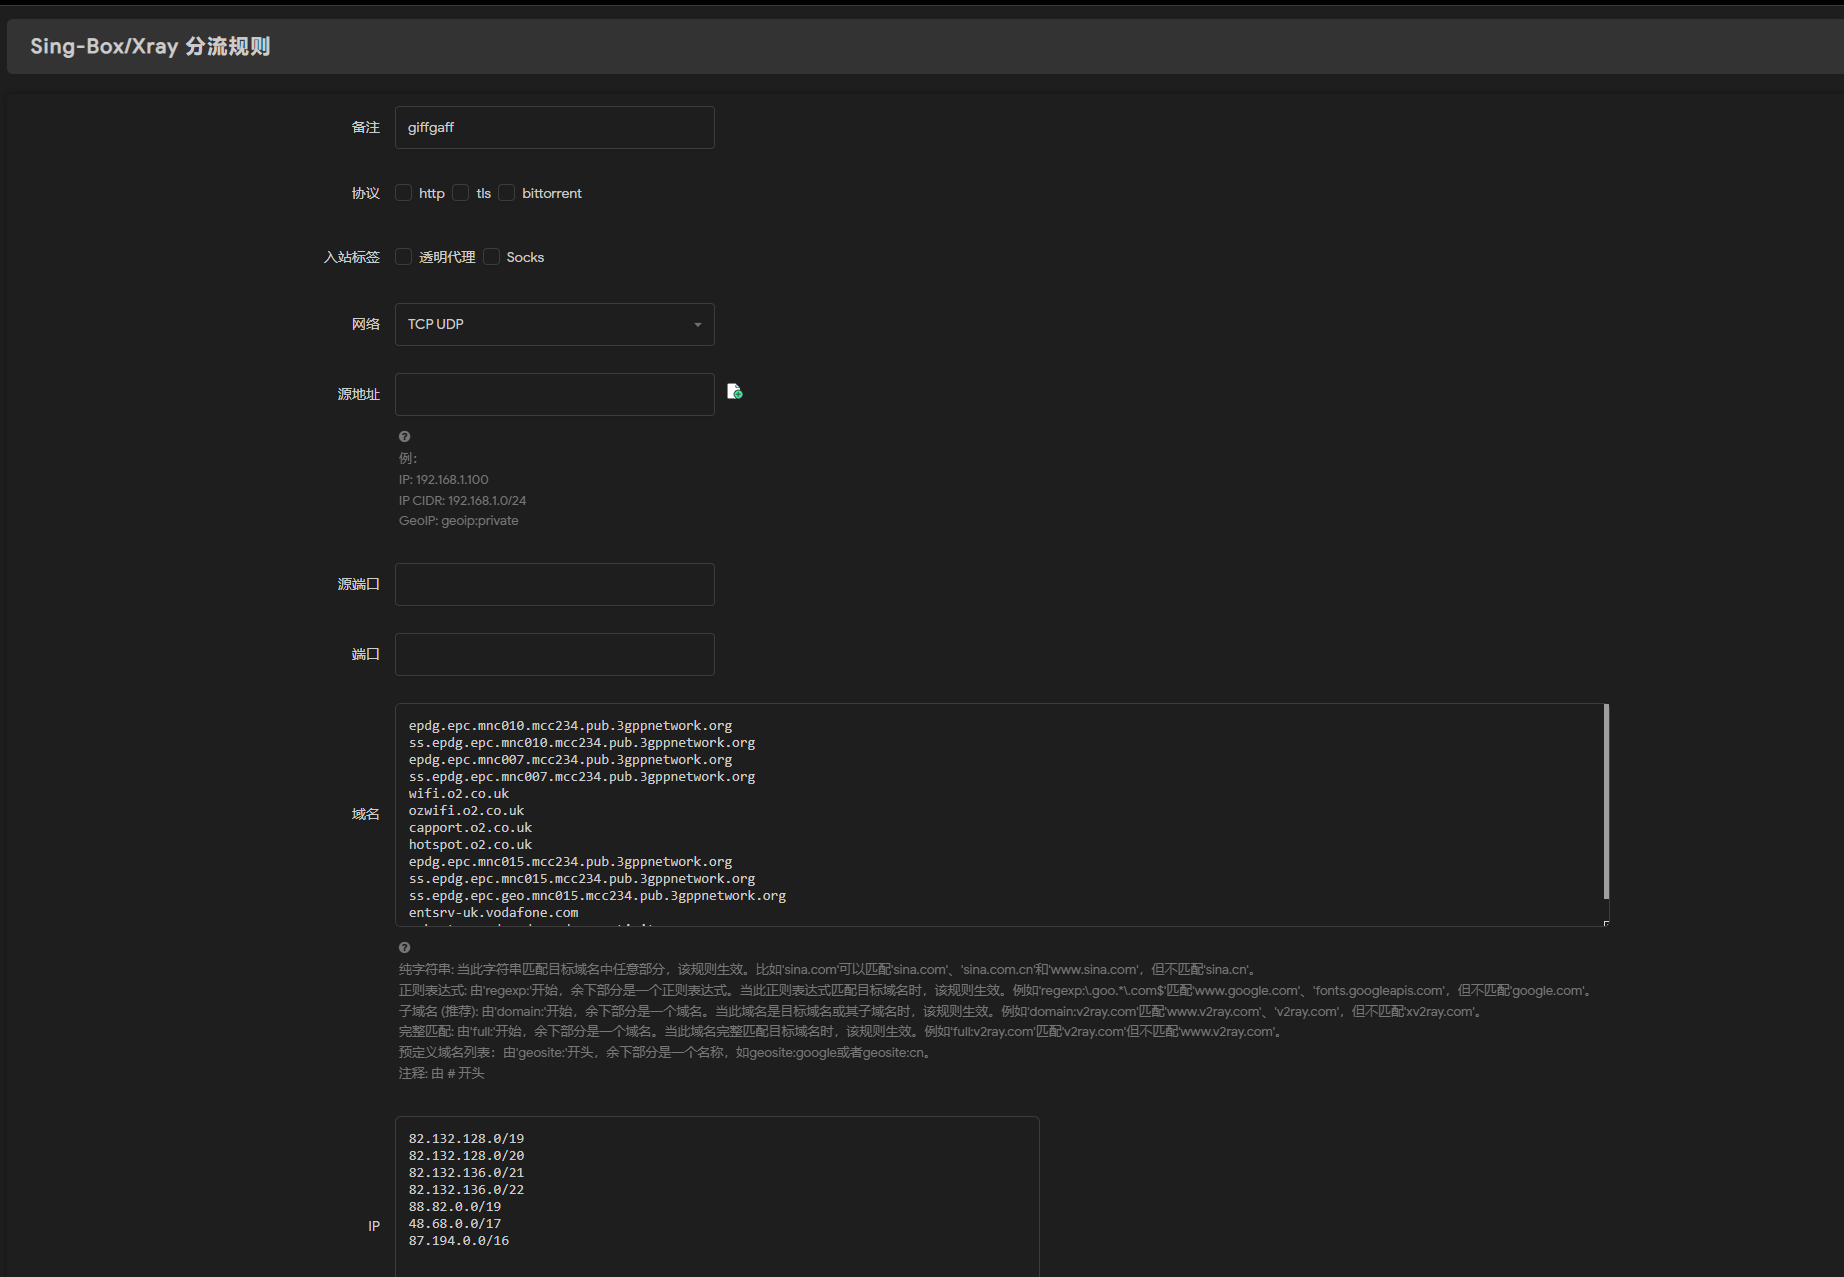Image resolution: width=1844 pixels, height=1277 pixels.
Task: Tick the tls protocol checkbox
Action: tap(461, 193)
